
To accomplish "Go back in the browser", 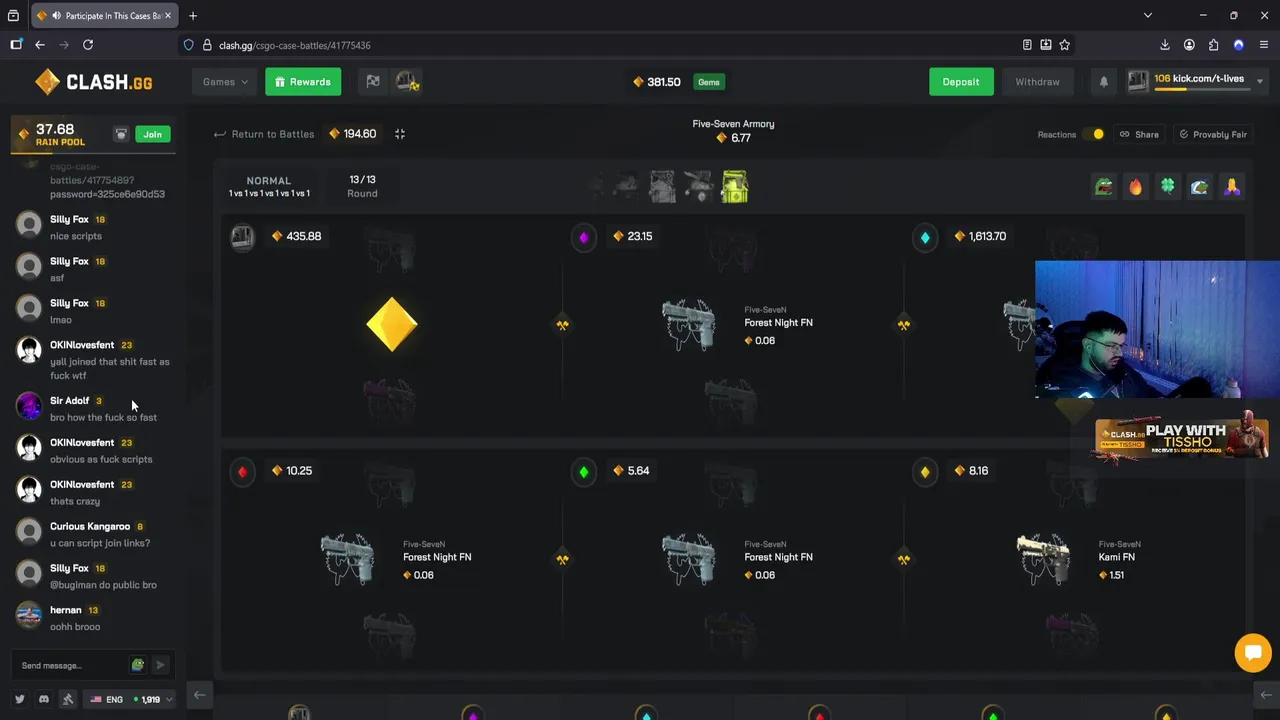I will [40, 45].
